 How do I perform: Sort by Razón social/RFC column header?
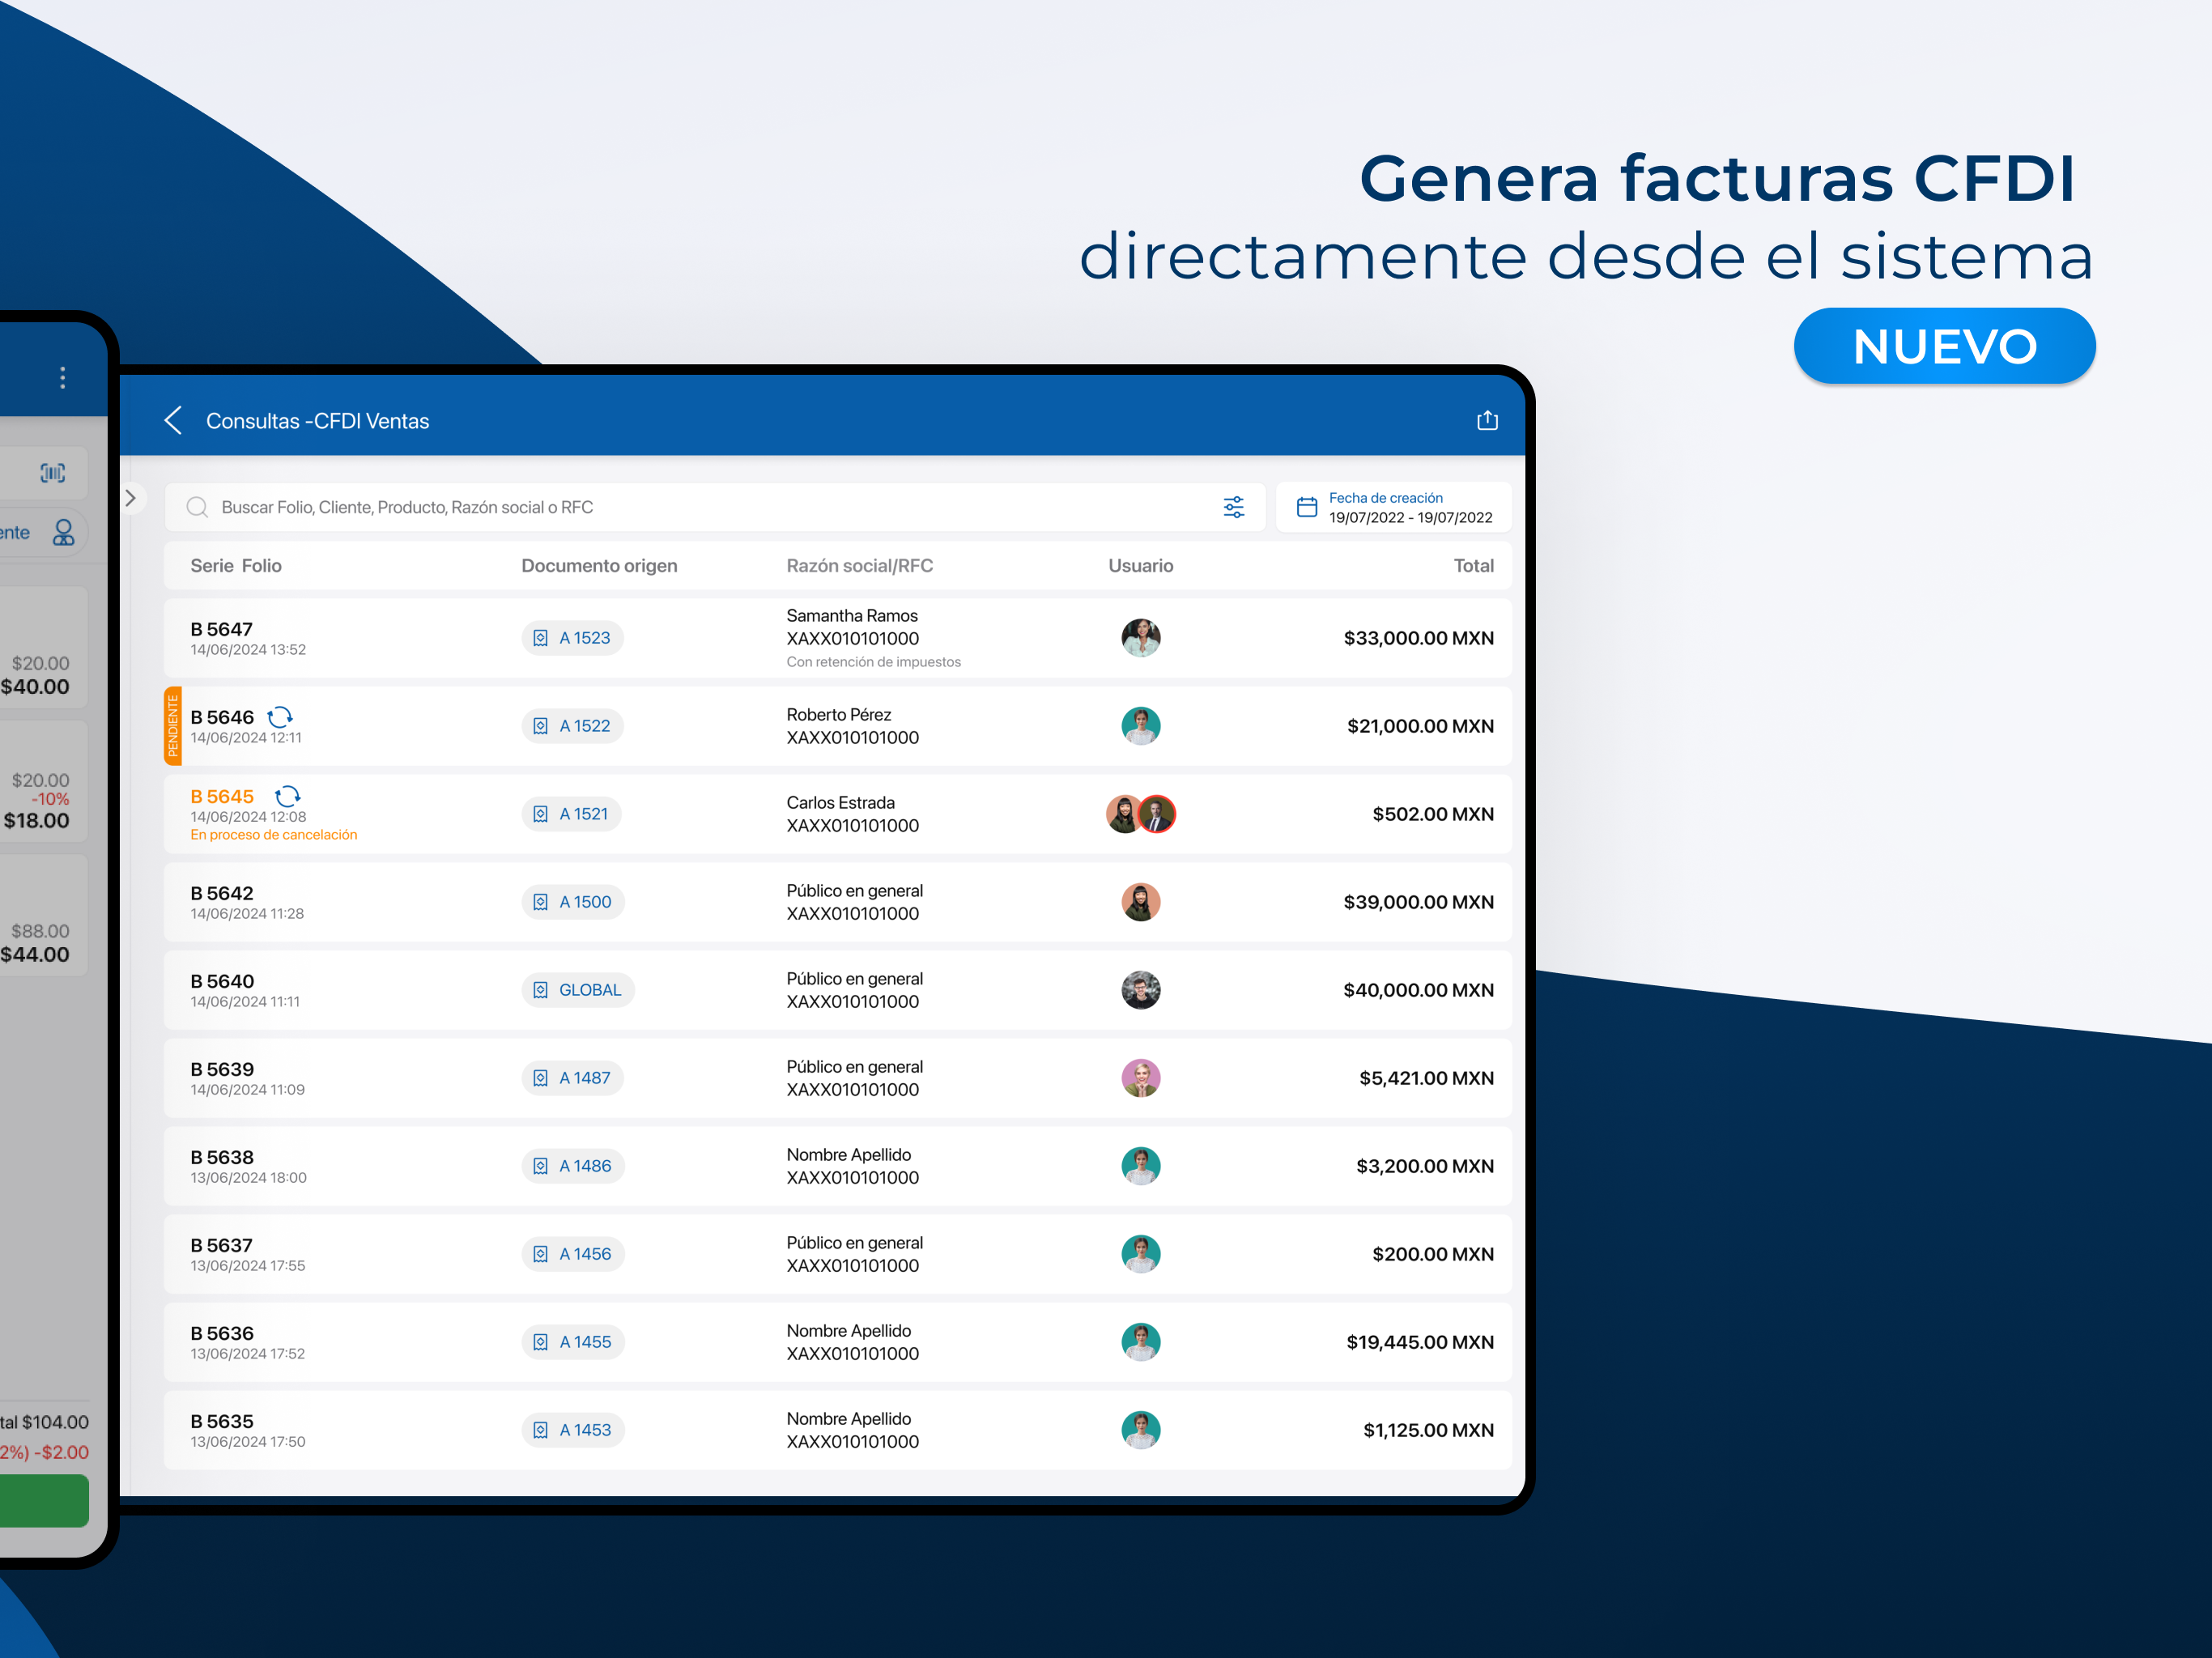[860, 566]
